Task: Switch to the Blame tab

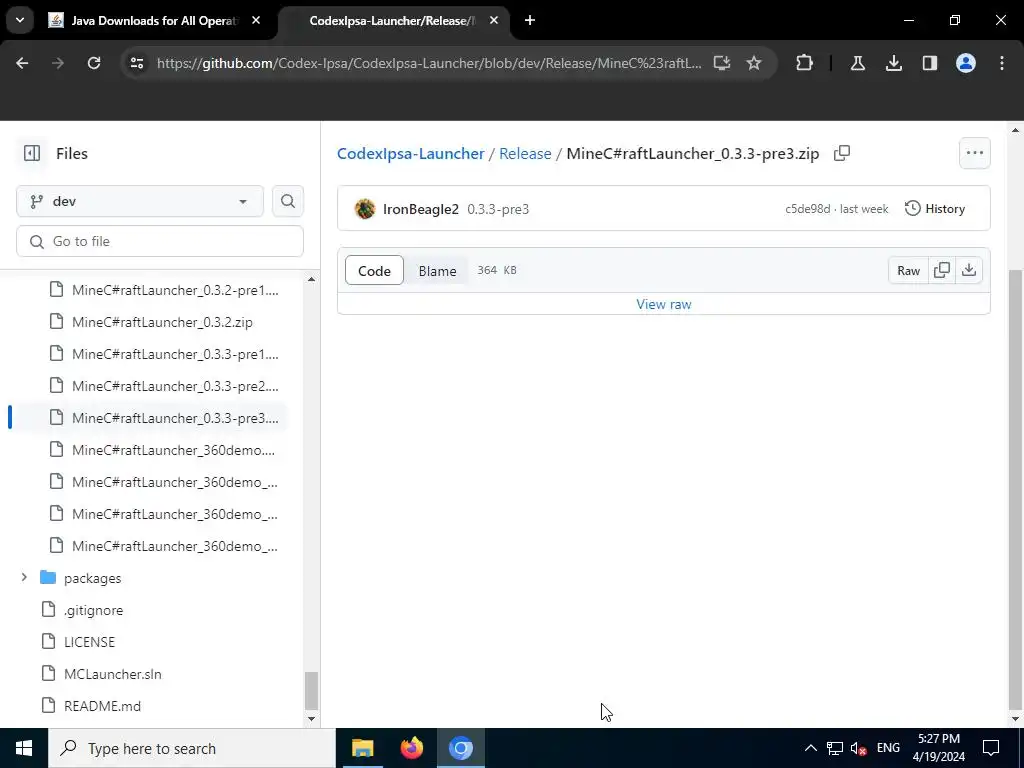Action: pyautogui.click(x=438, y=270)
